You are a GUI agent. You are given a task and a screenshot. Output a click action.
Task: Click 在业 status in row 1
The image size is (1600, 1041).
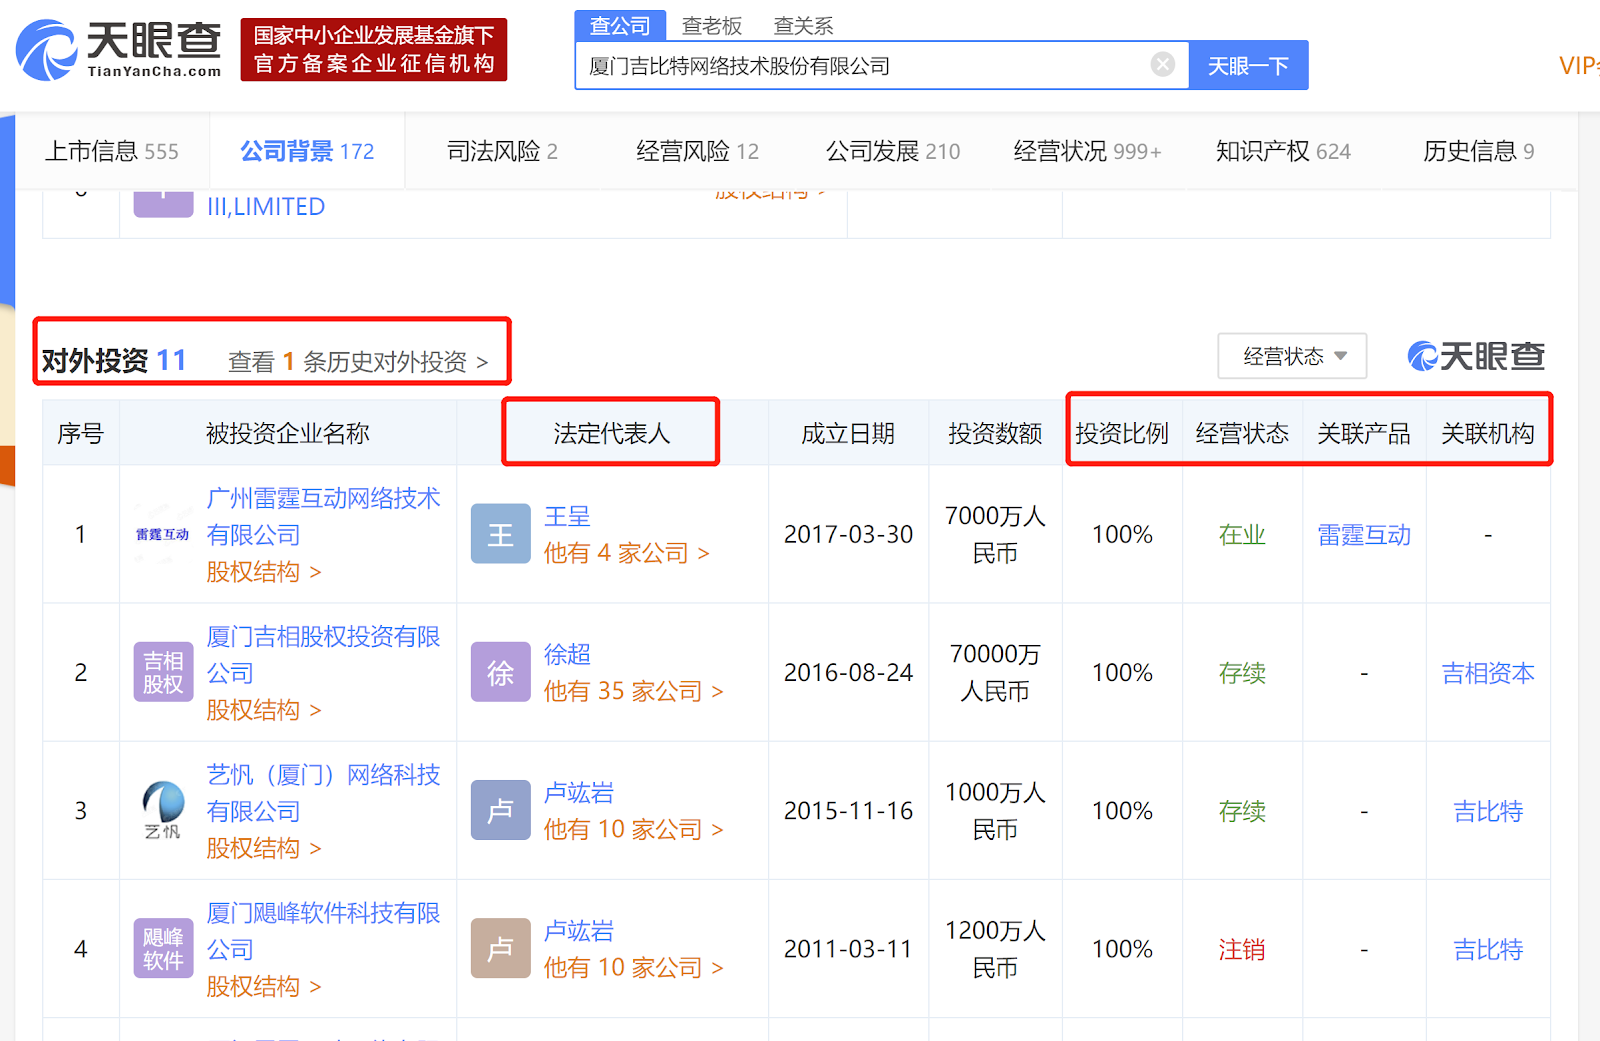1242,535
